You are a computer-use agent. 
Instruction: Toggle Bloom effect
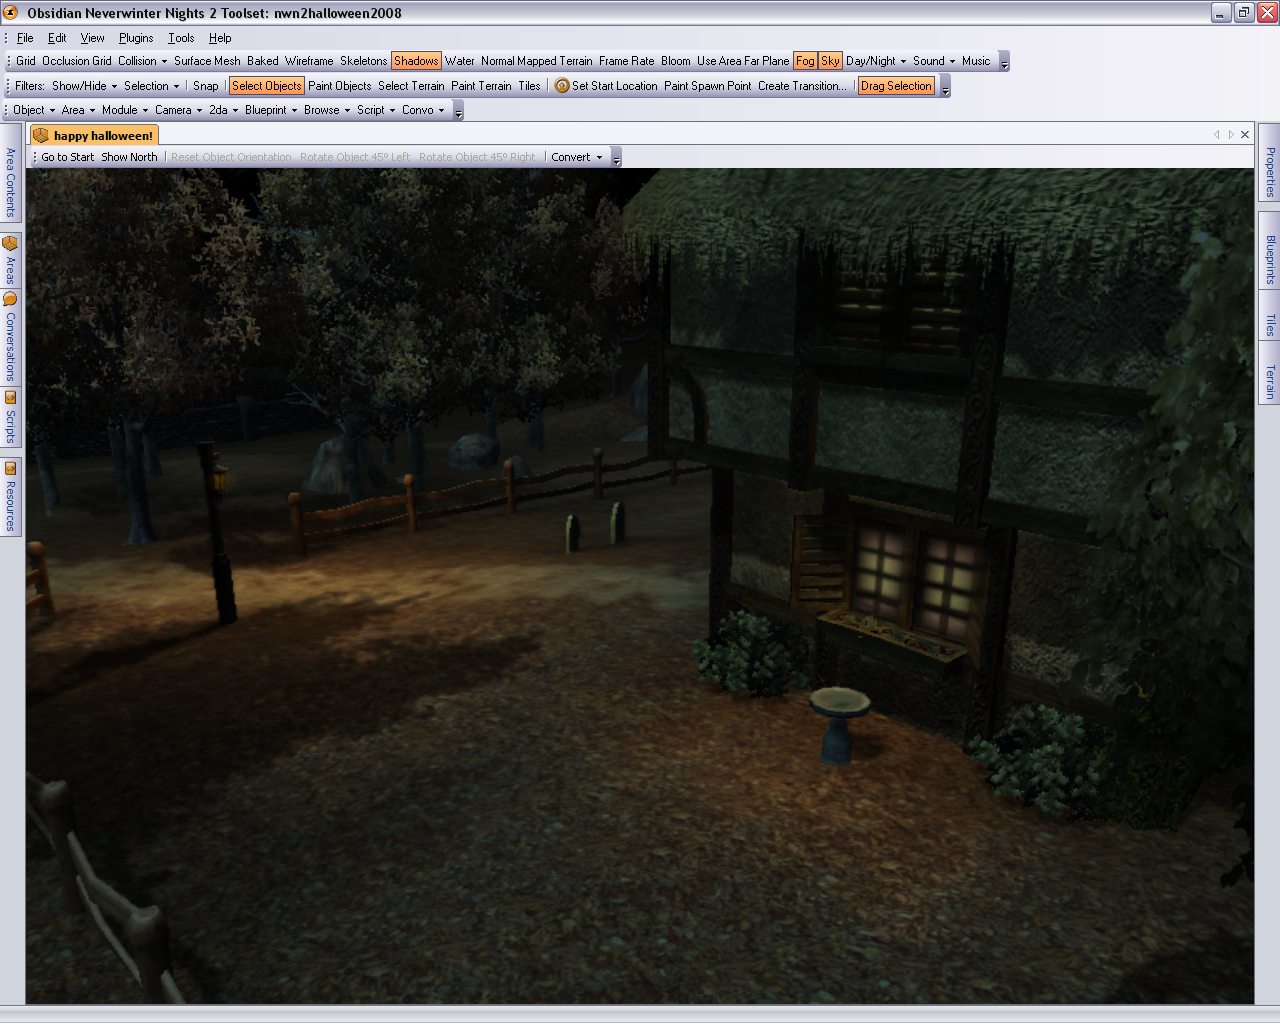(676, 61)
